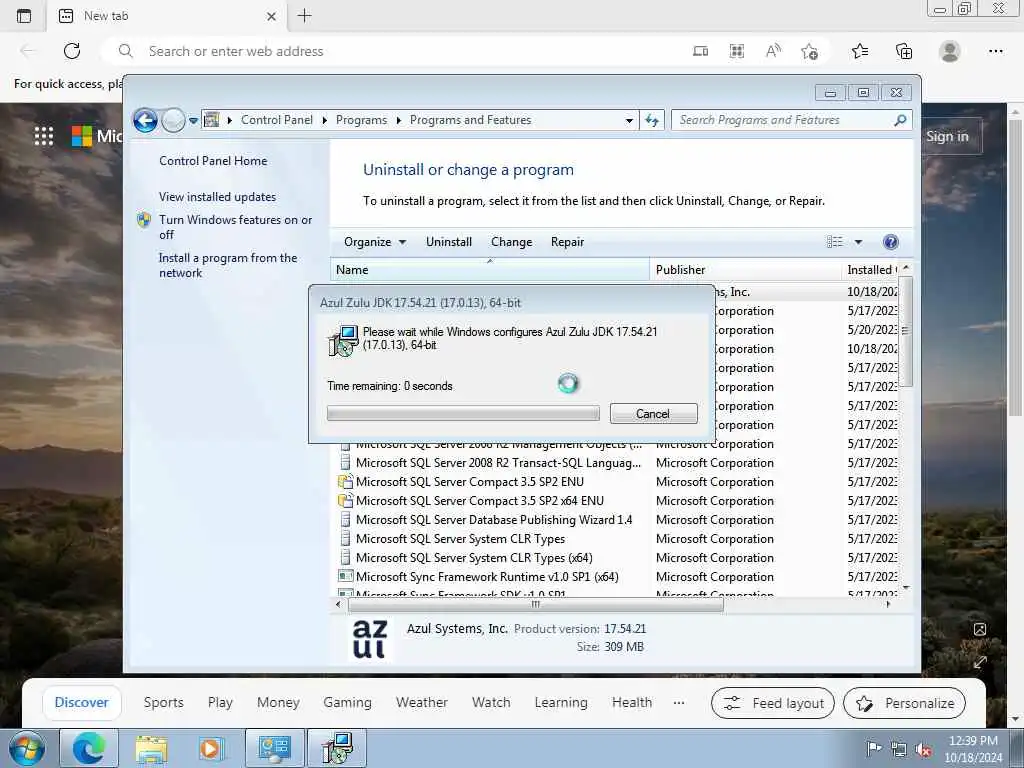
Task: Open recent pages dropdown next to Forward
Action: pos(193,121)
